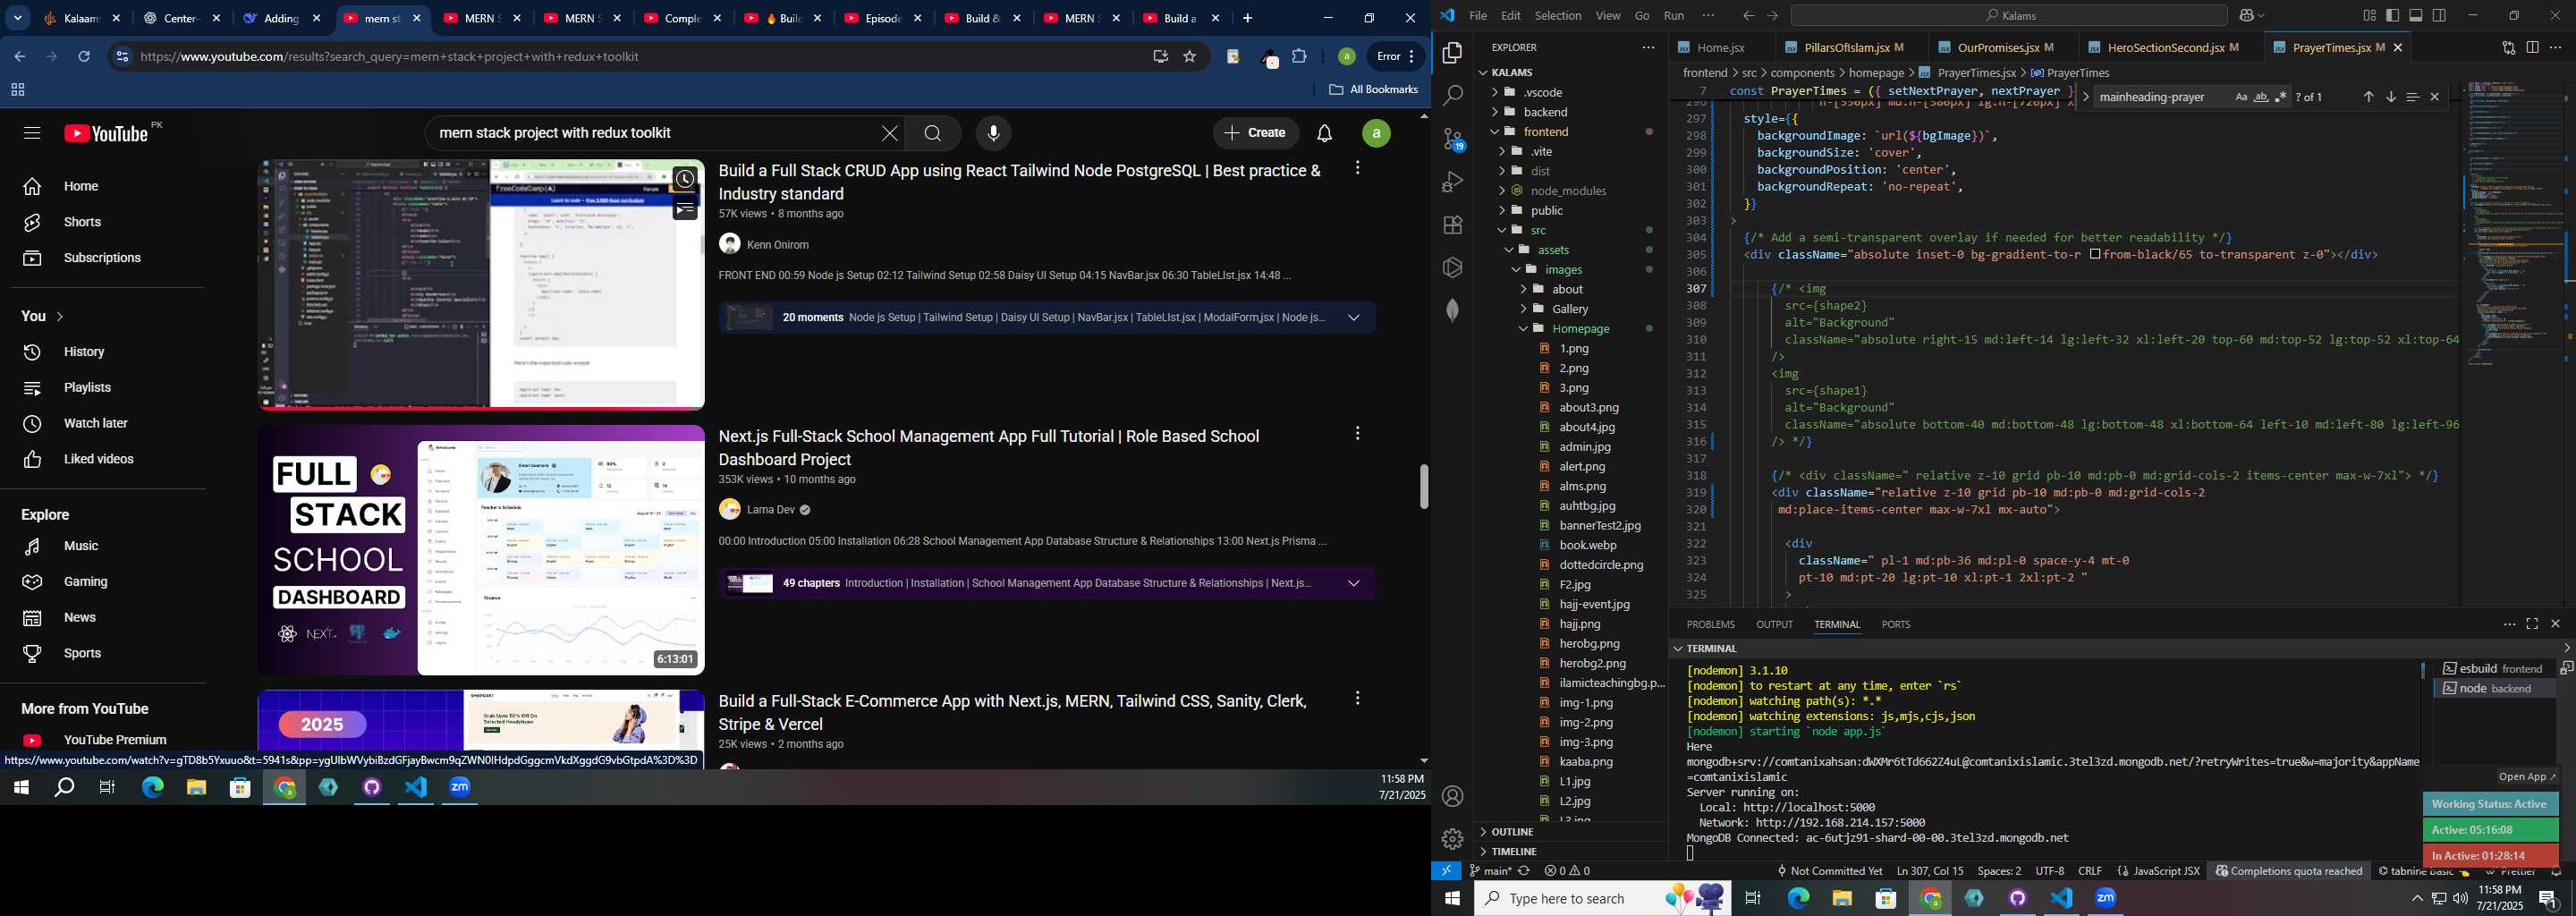Close the VS Code find widget
This screenshot has height=916, width=2576.
[x=2435, y=97]
